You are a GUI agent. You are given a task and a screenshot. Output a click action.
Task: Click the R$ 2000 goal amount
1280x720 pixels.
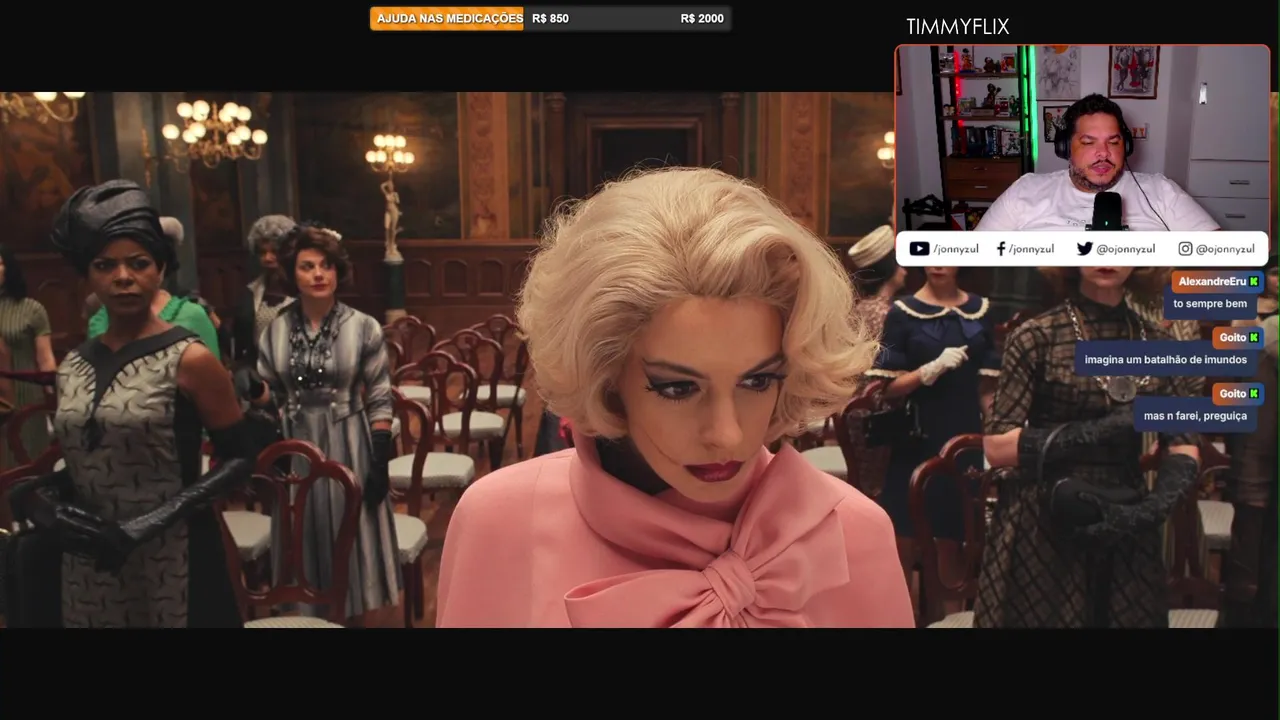702,18
